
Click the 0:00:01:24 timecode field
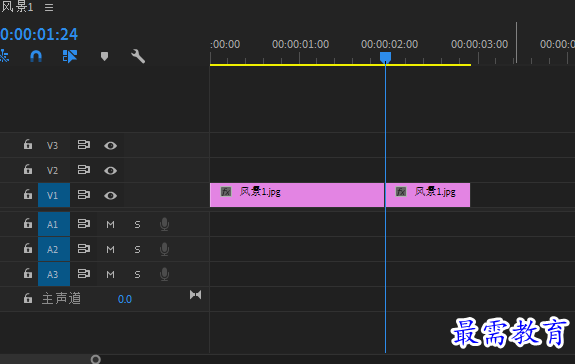click(39, 34)
